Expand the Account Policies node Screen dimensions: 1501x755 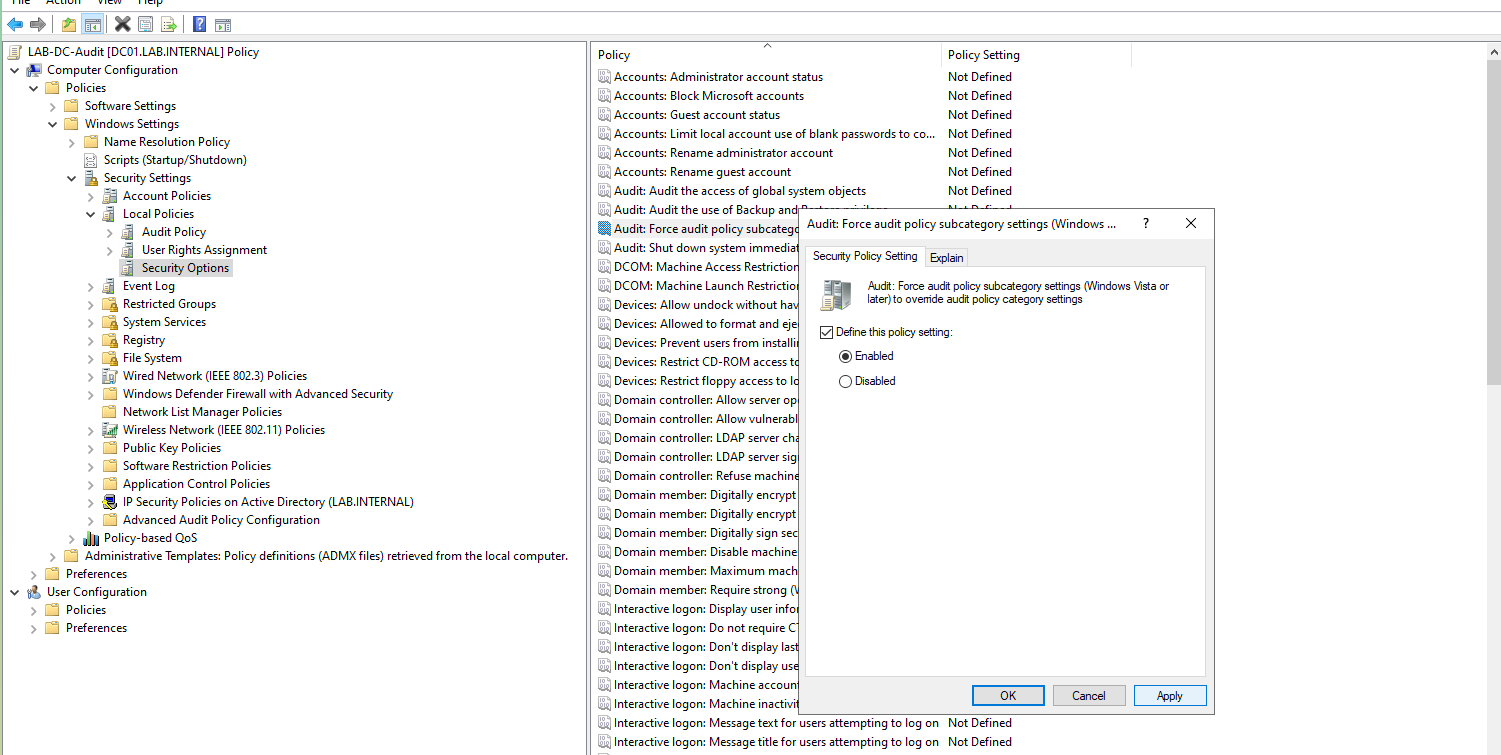(x=91, y=196)
